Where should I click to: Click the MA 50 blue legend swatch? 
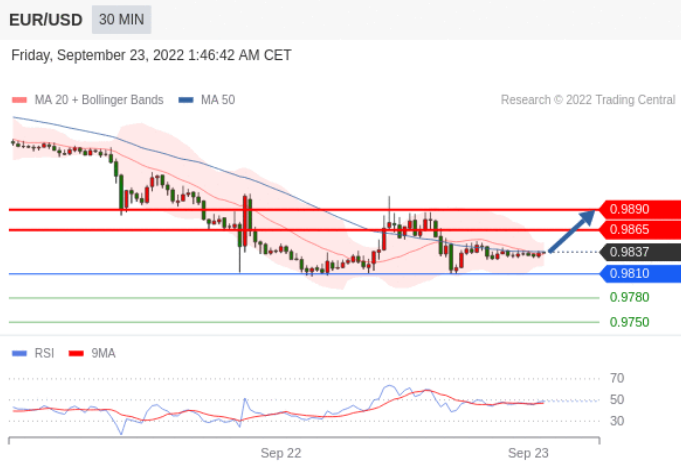tap(186, 100)
